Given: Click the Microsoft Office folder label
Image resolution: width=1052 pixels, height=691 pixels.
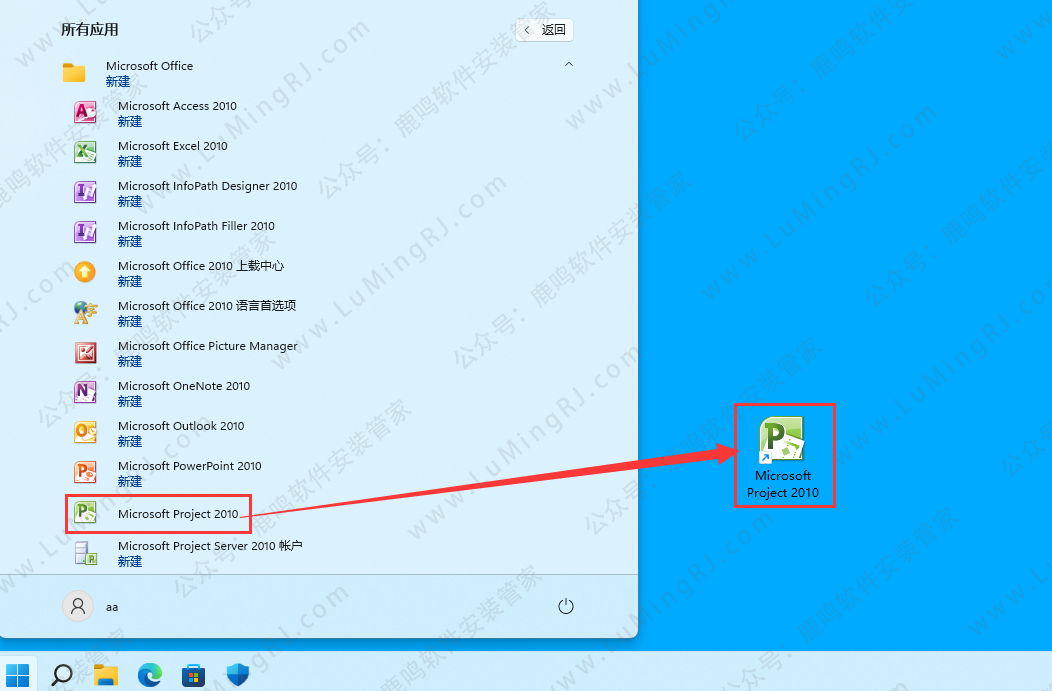Looking at the screenshot, I should (150, 66).
